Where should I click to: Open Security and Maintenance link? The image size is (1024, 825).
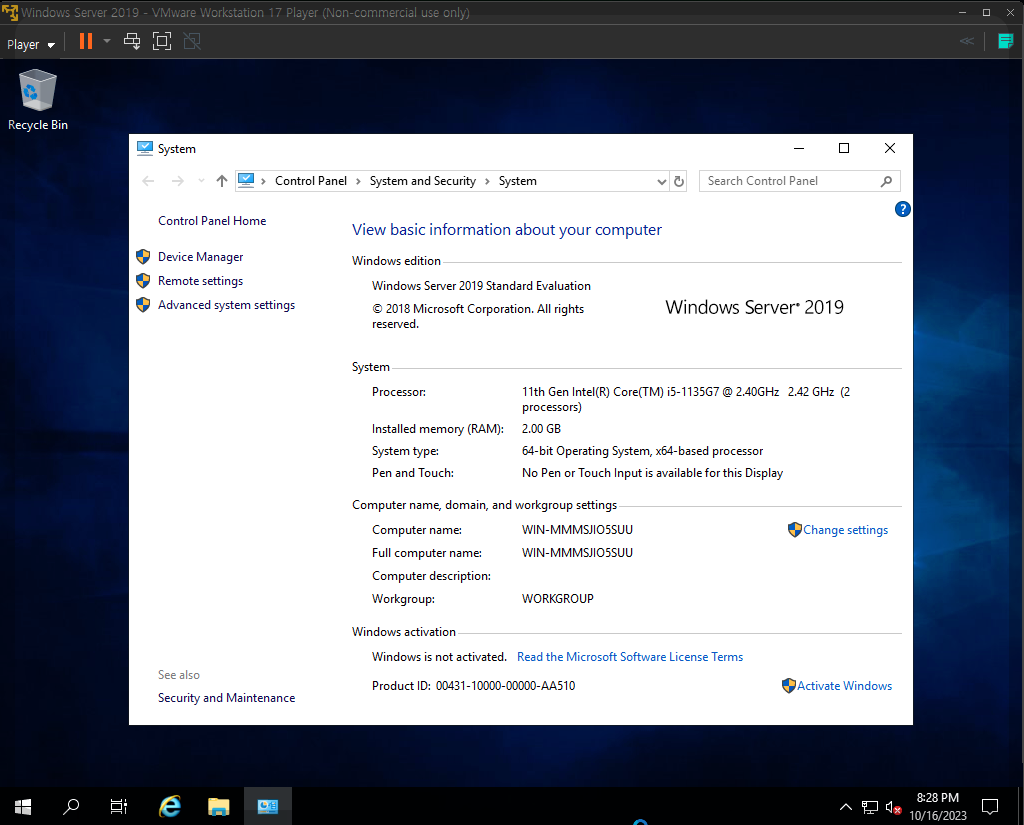[227, 698]
